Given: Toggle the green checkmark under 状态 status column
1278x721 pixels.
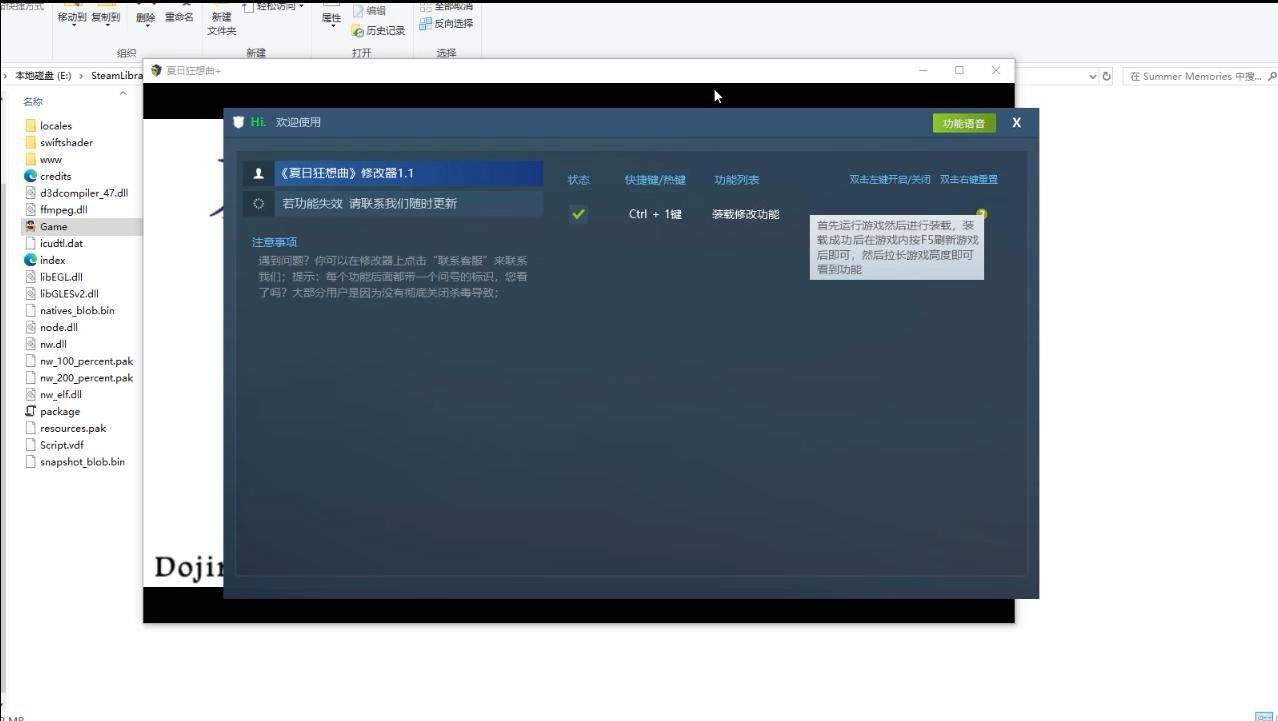Looking at the screenshot, I should [x=578, y=213].
